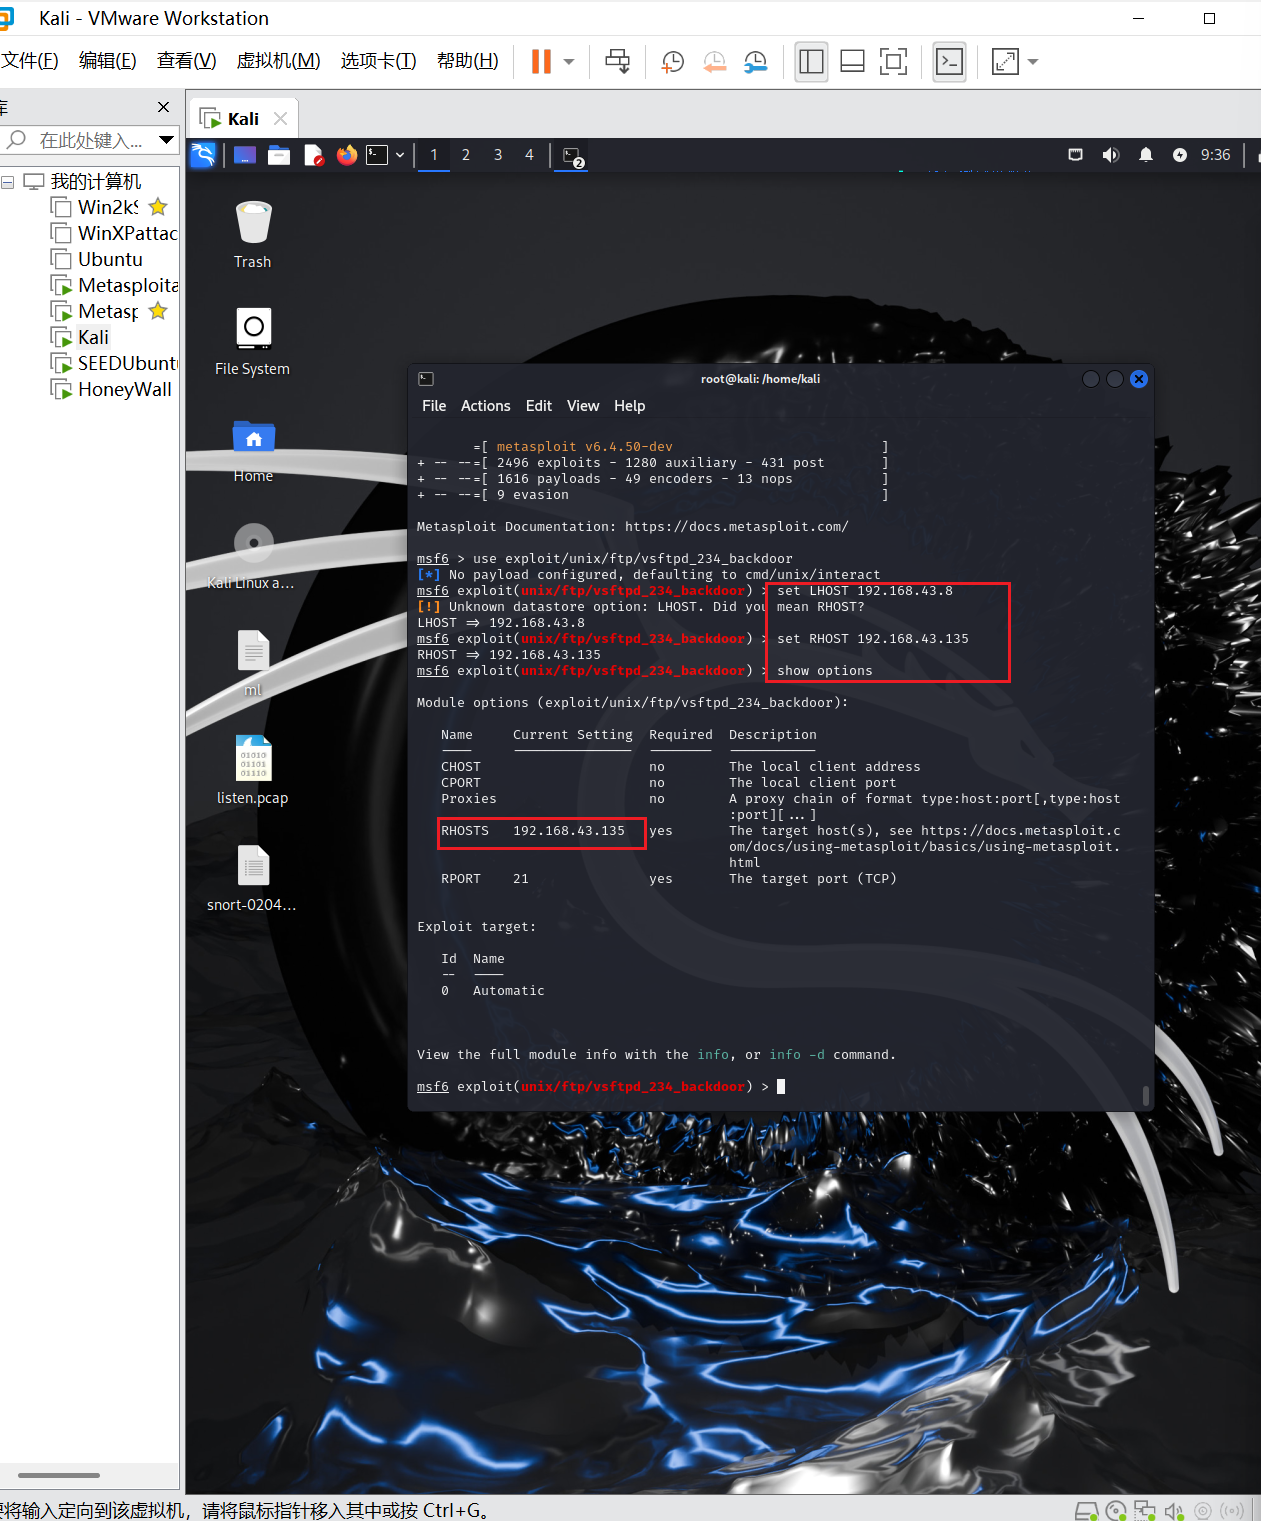
Task: Open the terminal View menu
Action: click(x=583, y=406)
